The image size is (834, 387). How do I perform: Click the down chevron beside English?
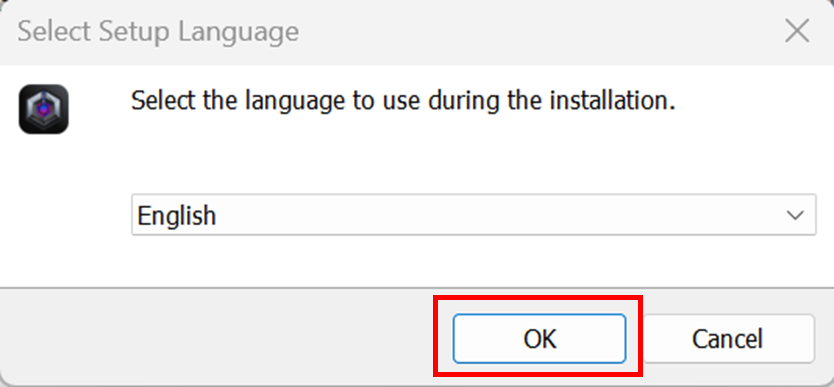[x=795, y=215]
